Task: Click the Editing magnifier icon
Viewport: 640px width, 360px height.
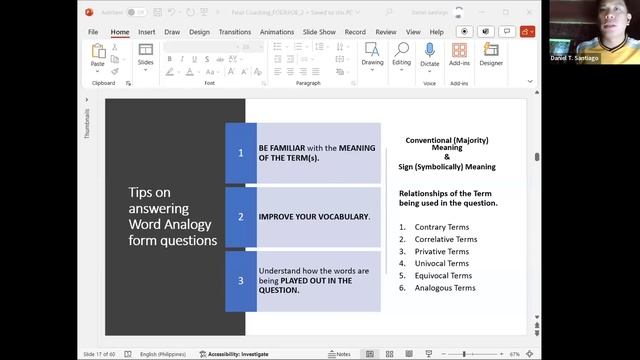Action: click(x=402, y=50)
